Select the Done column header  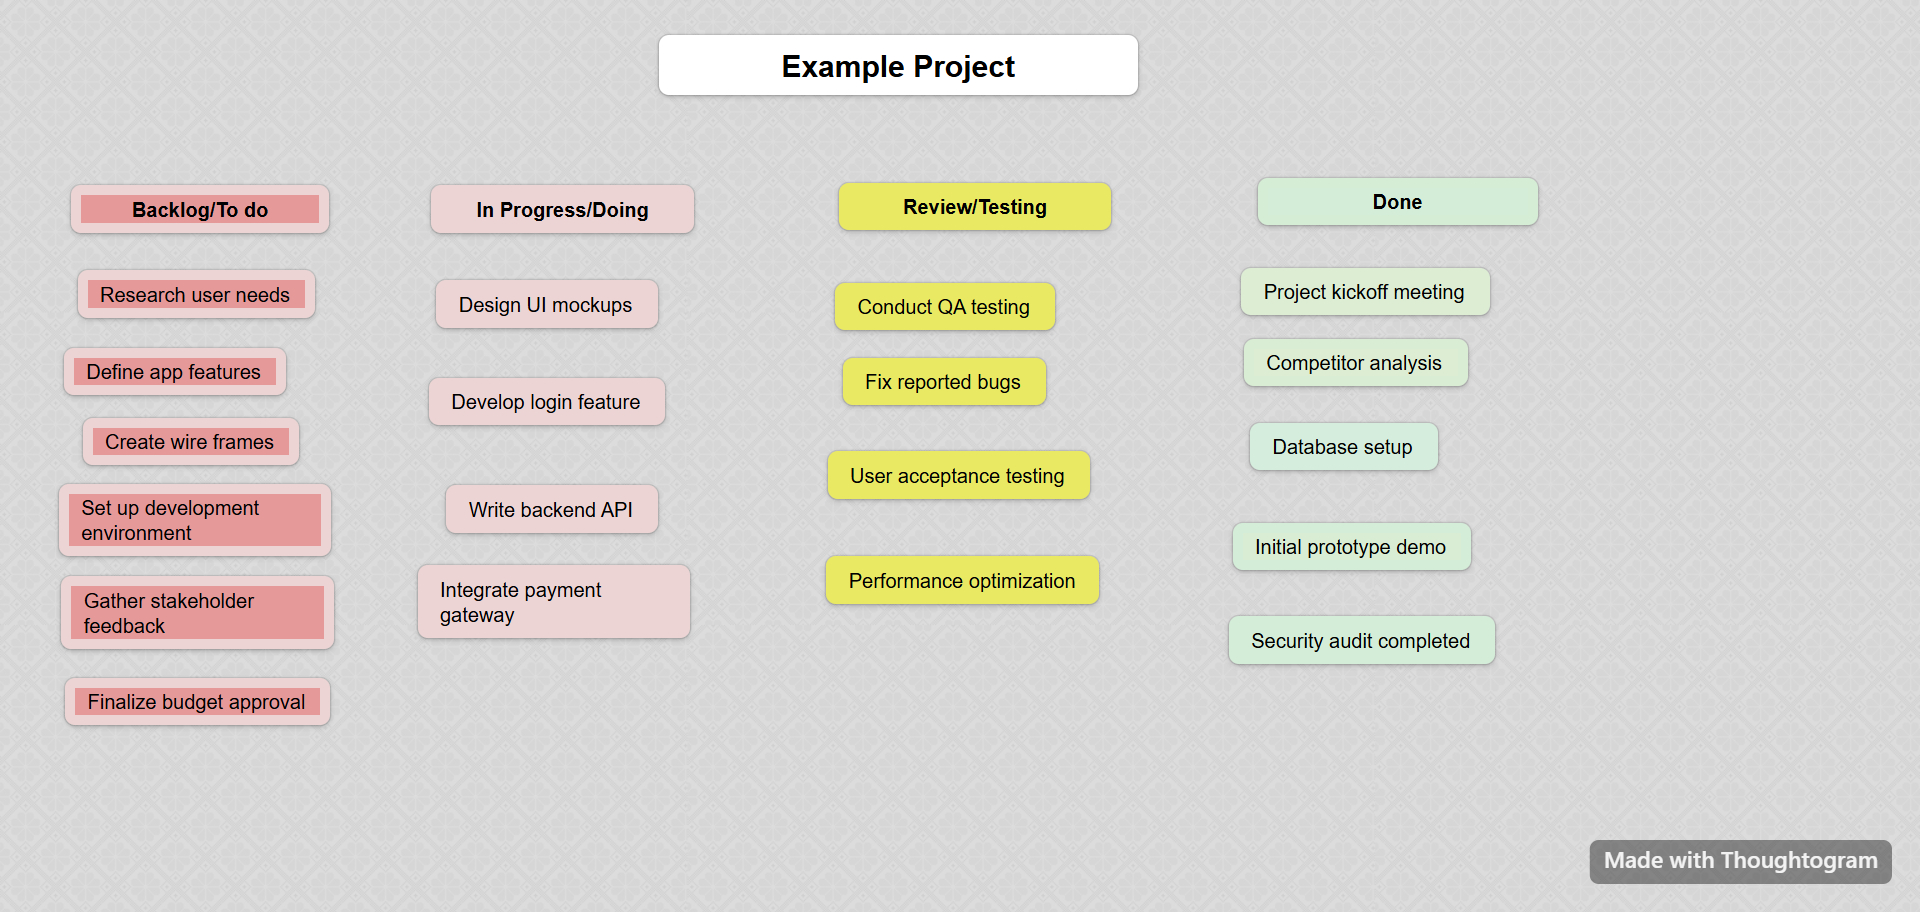pos(1397,202)
